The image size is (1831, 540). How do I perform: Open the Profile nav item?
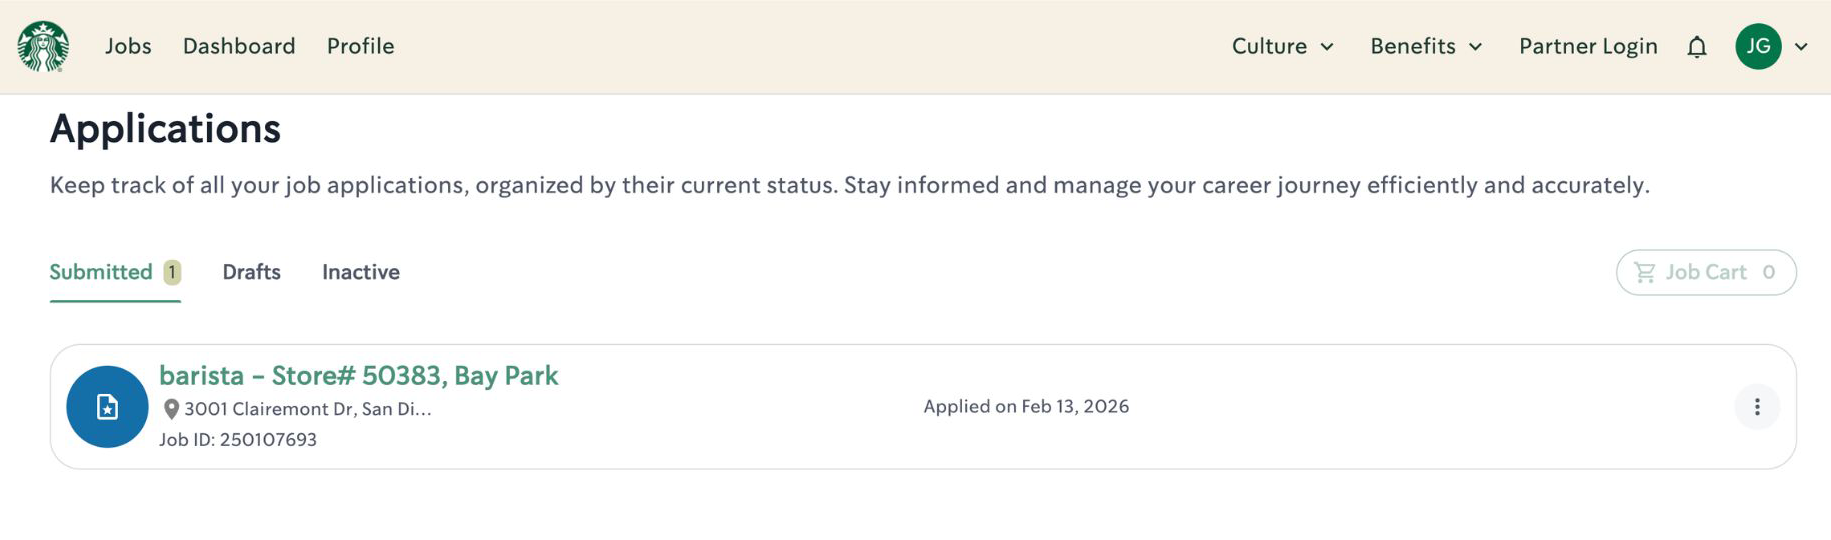pos(361,46)
